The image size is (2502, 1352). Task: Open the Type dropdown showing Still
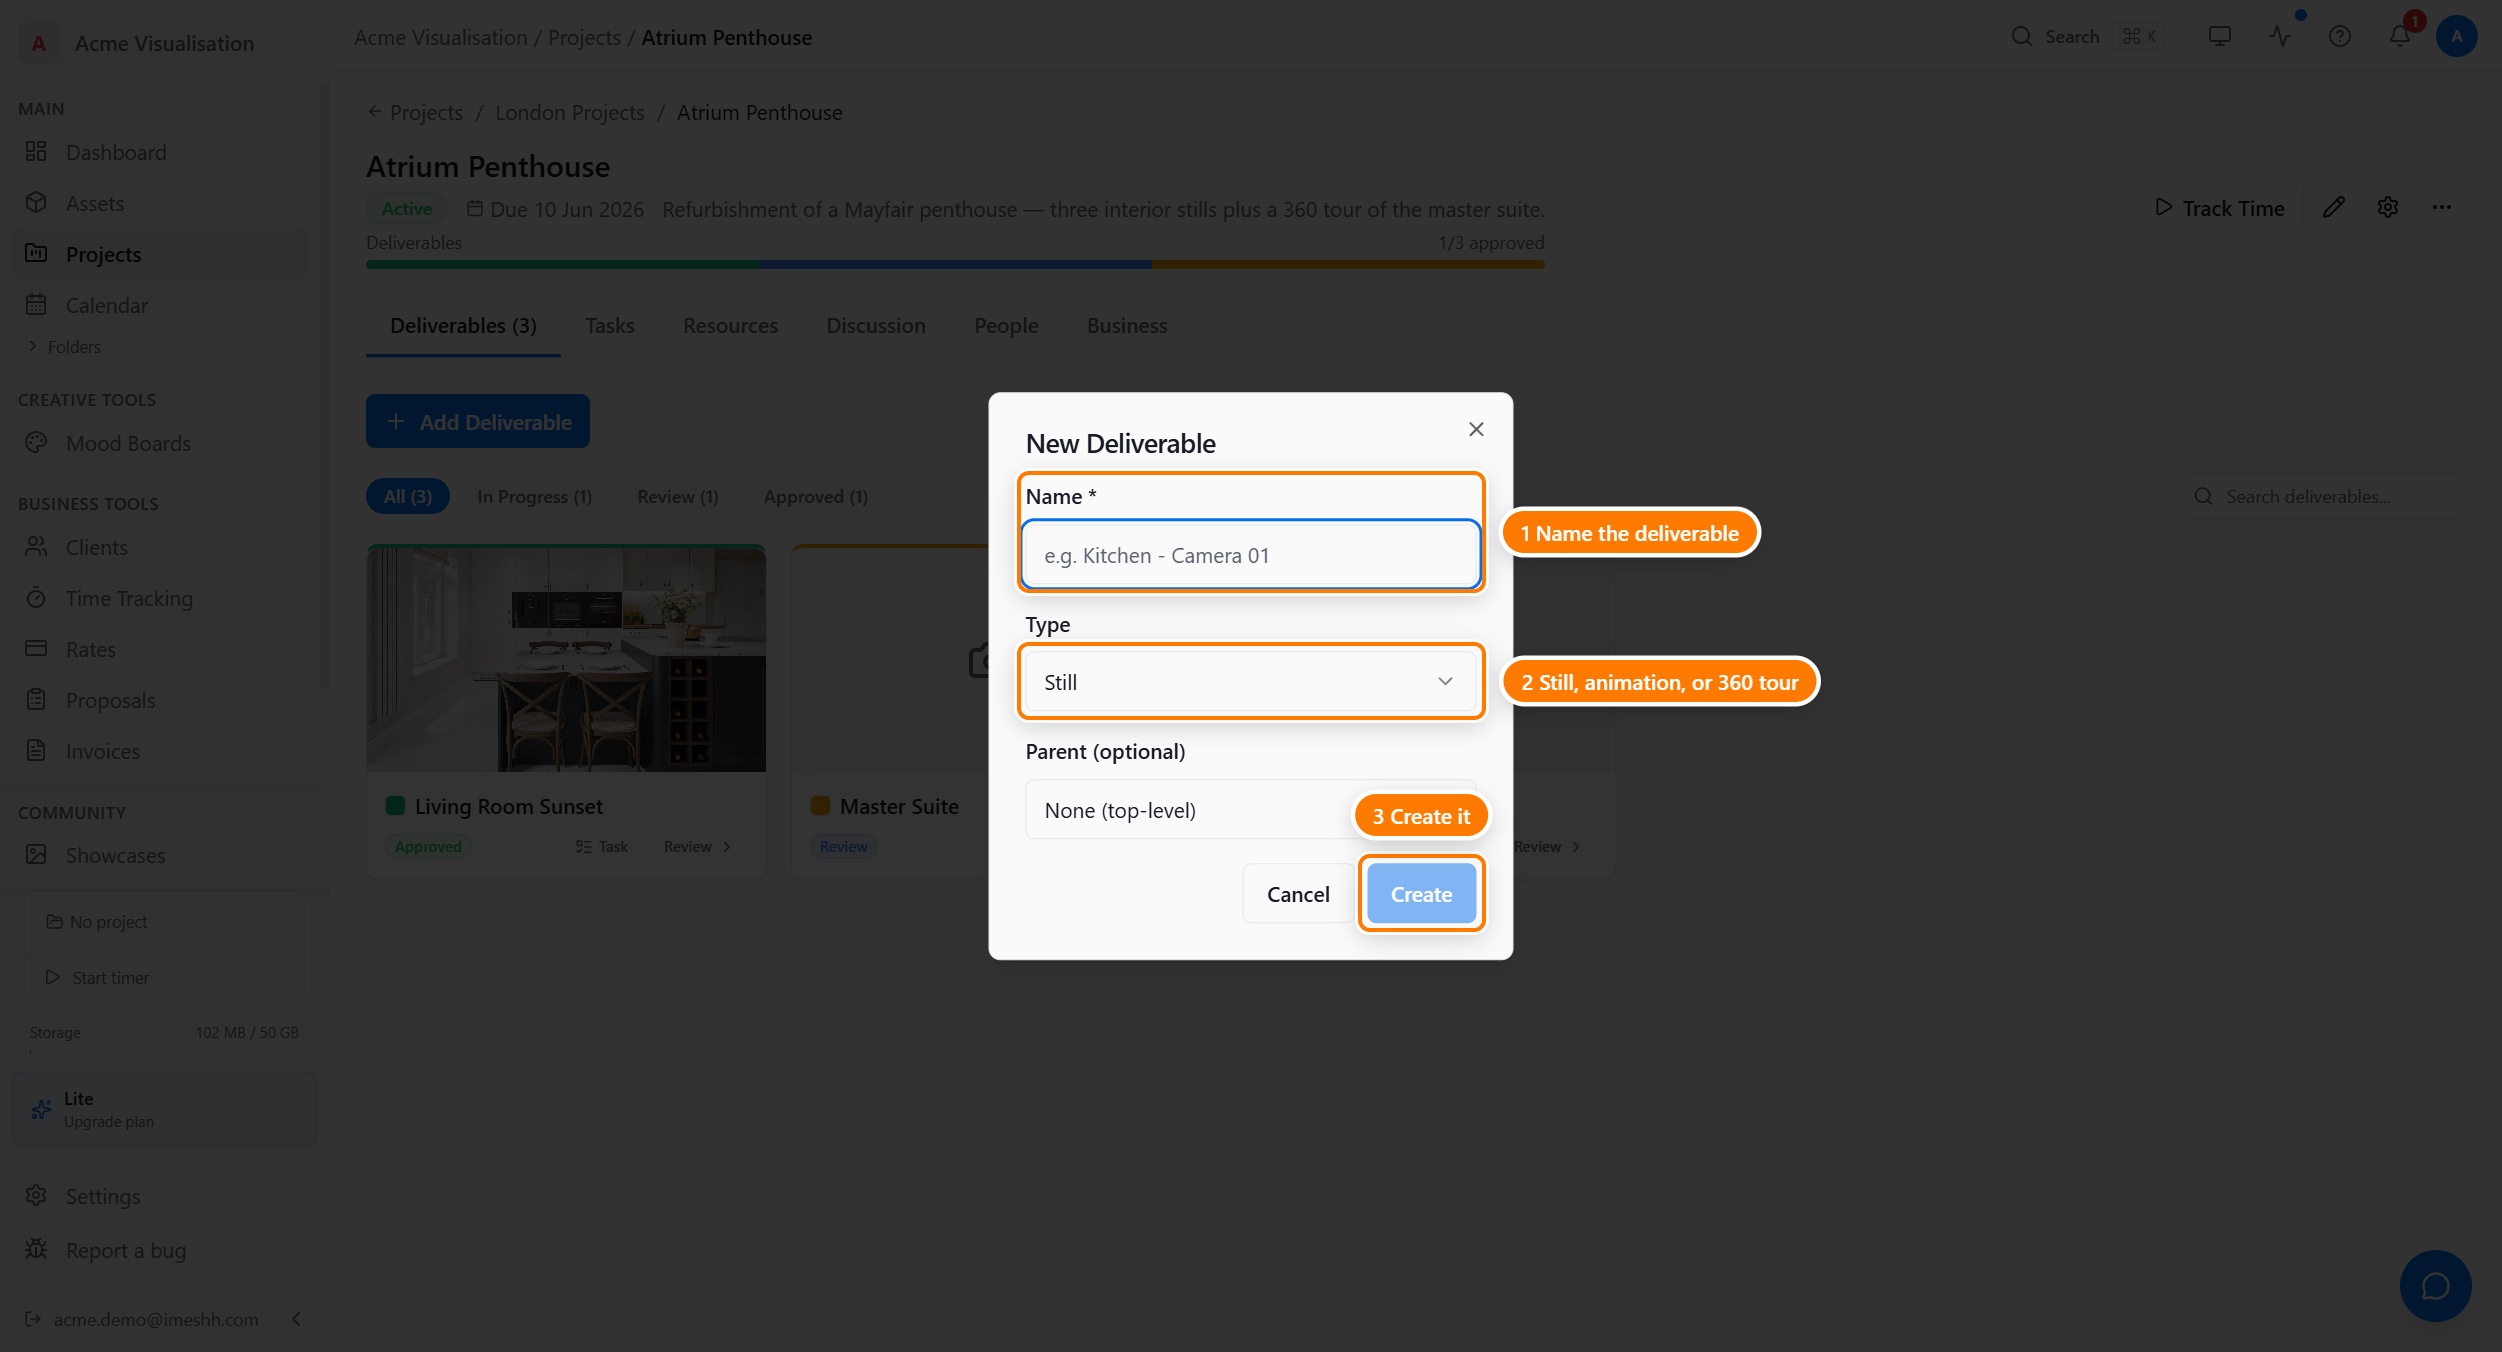1250,682
